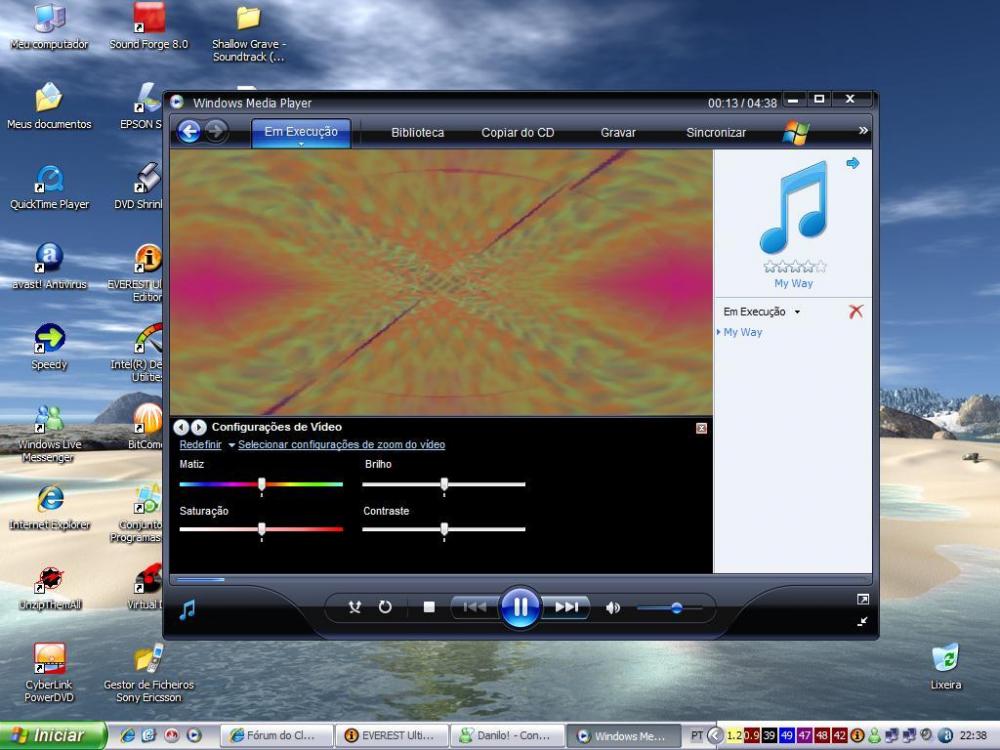Mute the speaker volume
This screenshot has height=750, width=1000.
[613, 607]
